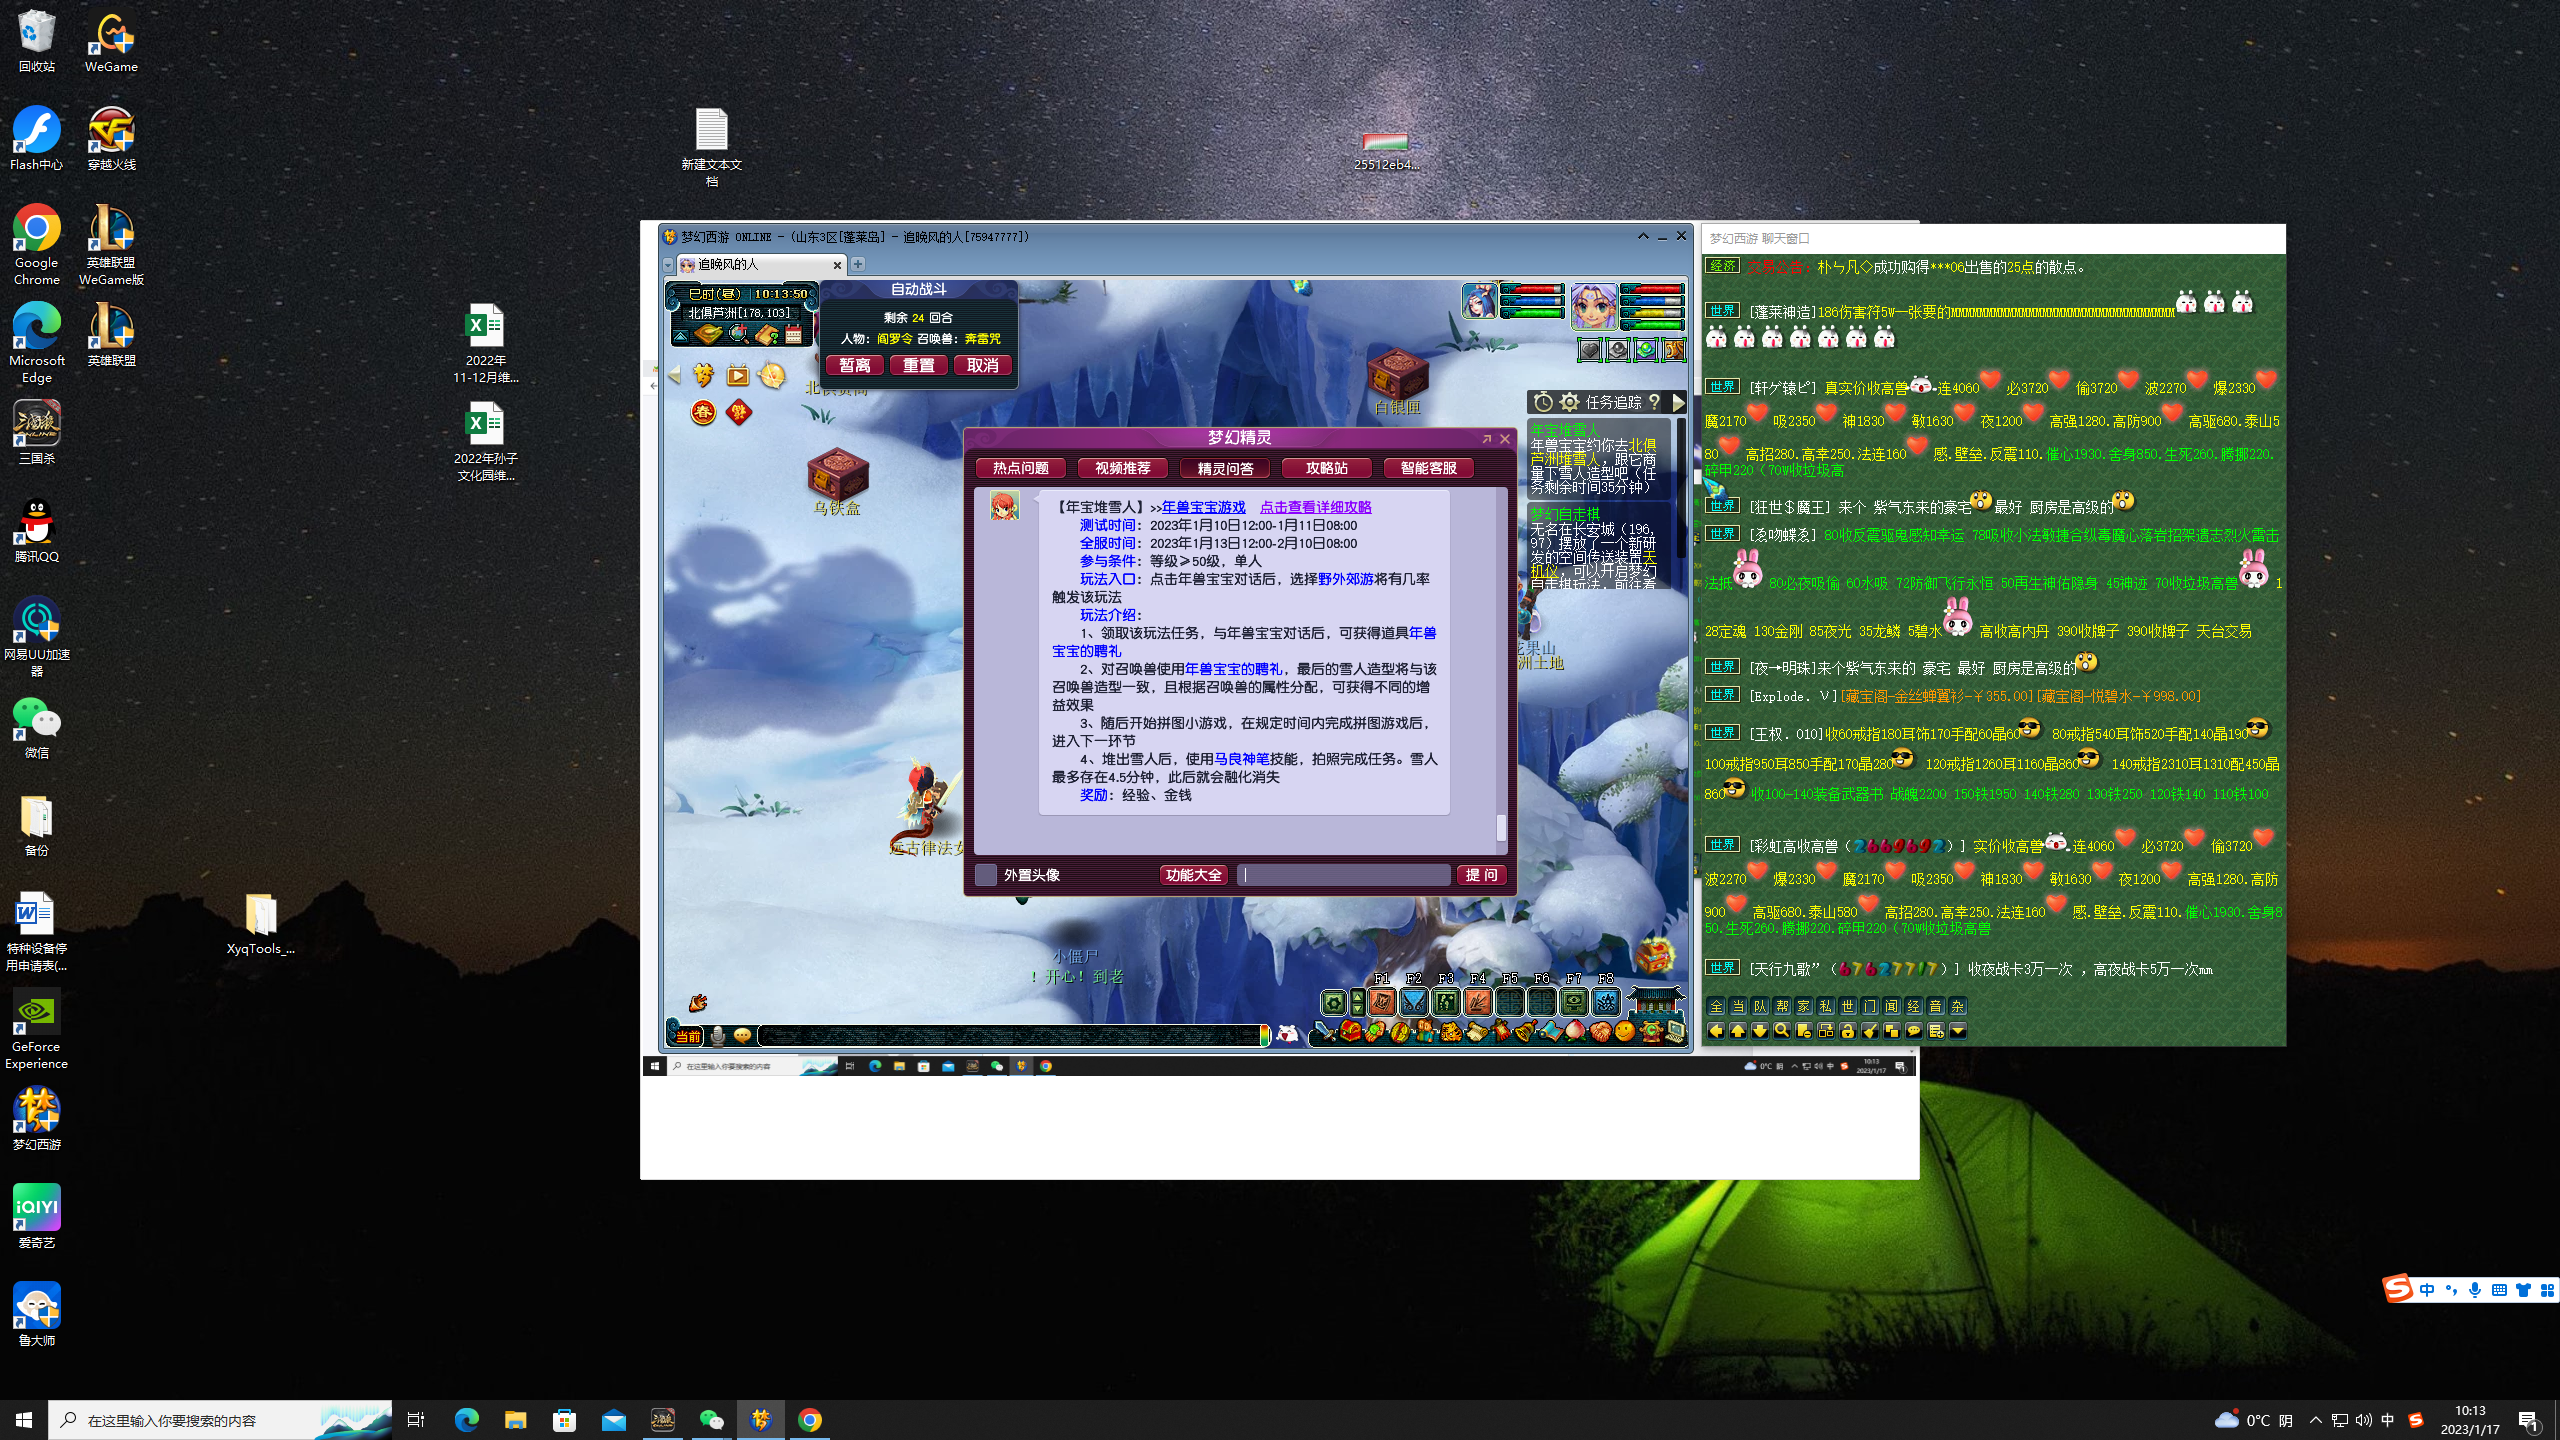Click the chat broom clear icon
This screenshot has width=2560, height=1440.
click(1870, 1031)
